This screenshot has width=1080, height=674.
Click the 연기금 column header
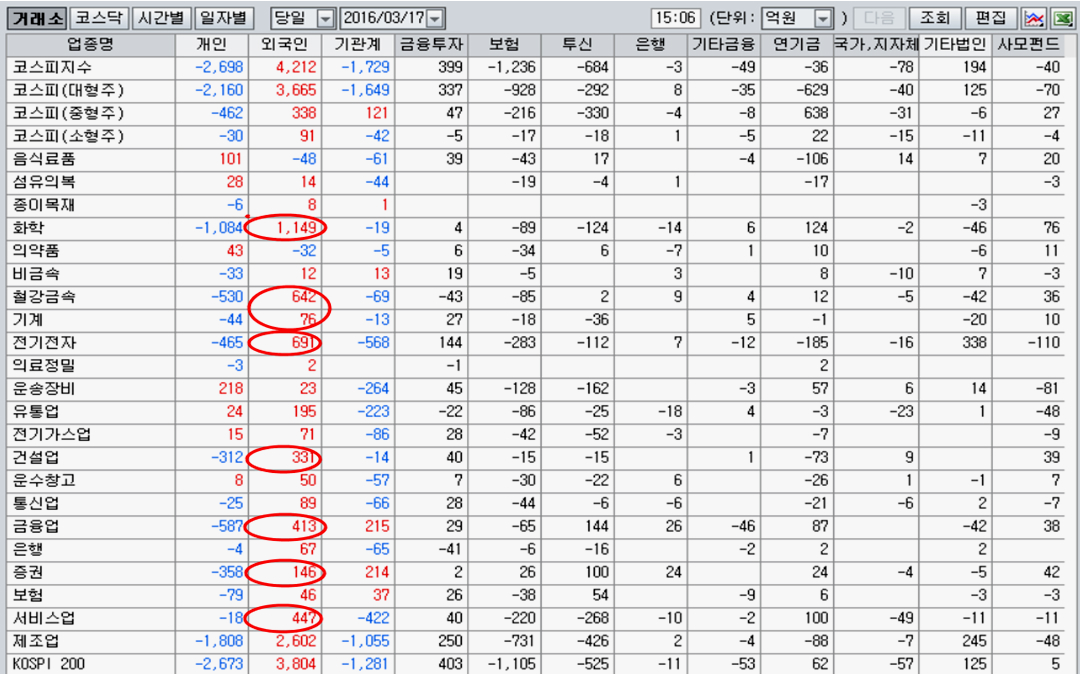pyautogui.click(x=795, y=44)
